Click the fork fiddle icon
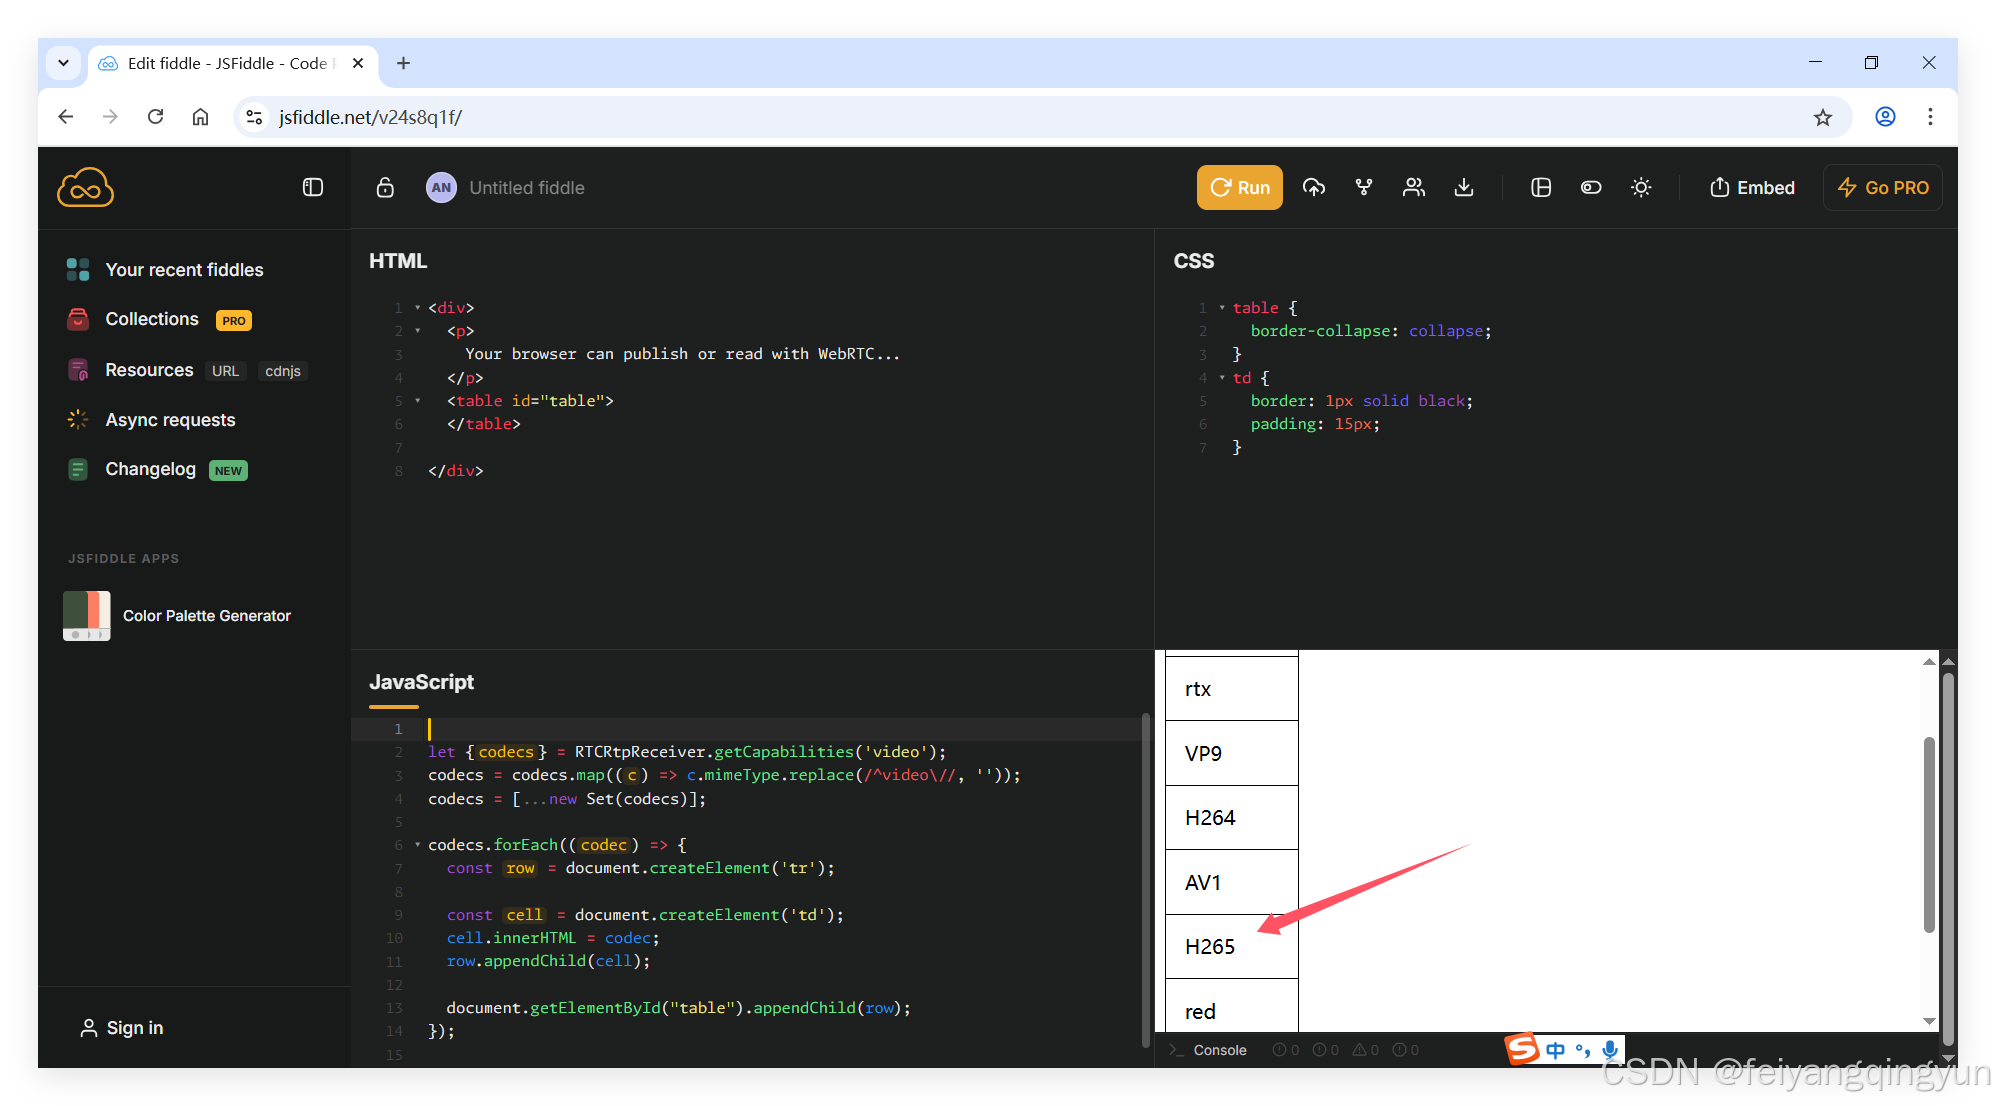1996x1106 pixels. 1364,188
